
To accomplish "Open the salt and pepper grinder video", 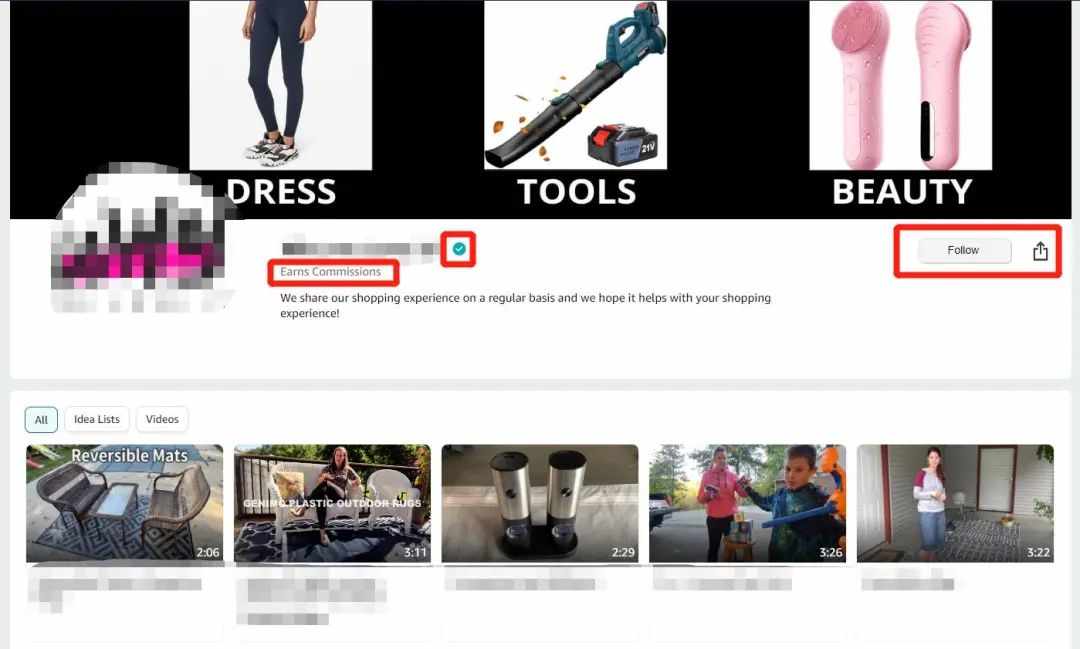I will (540, 504).
